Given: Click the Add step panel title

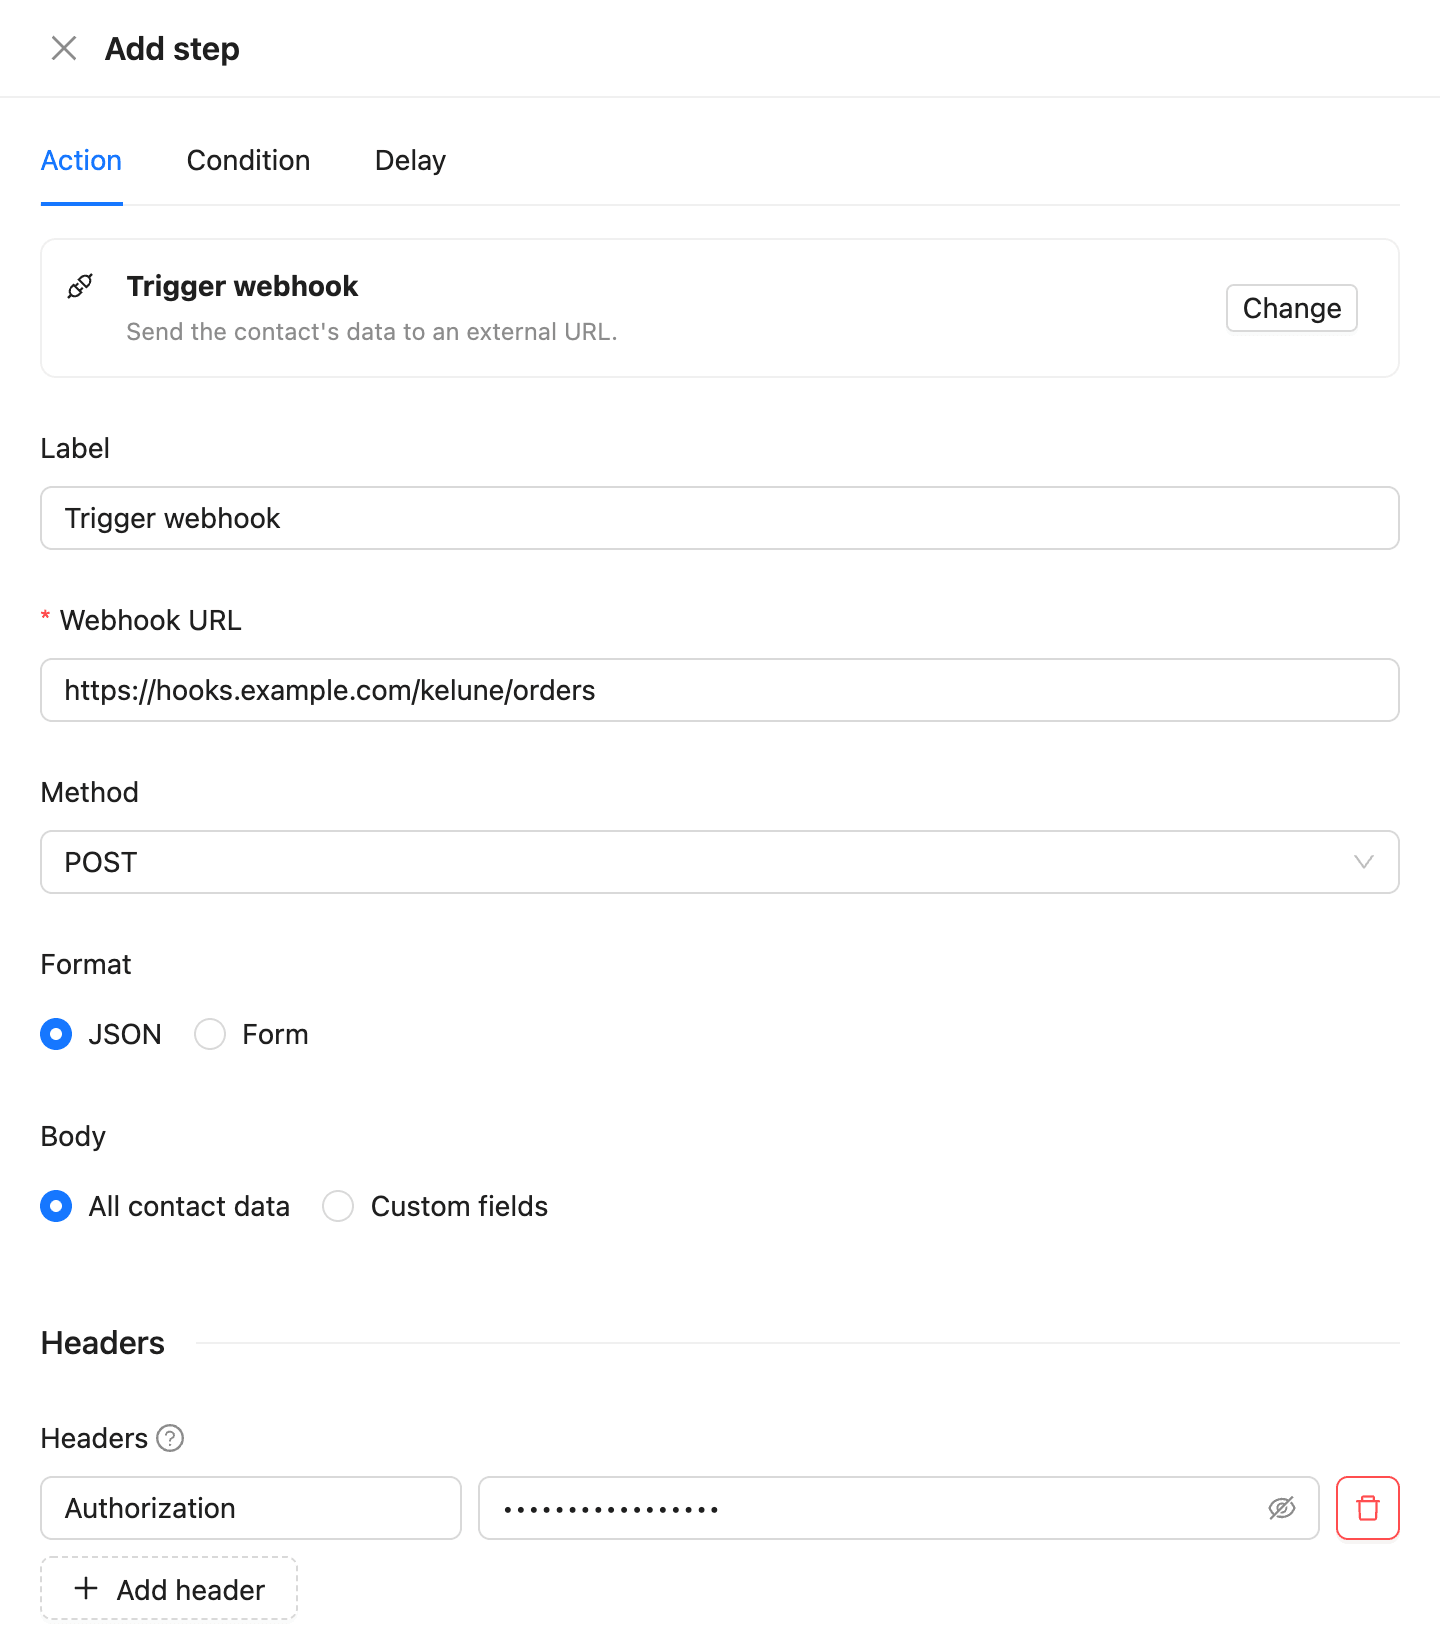Looking at the screenshot, I should [x=172, y=48].
